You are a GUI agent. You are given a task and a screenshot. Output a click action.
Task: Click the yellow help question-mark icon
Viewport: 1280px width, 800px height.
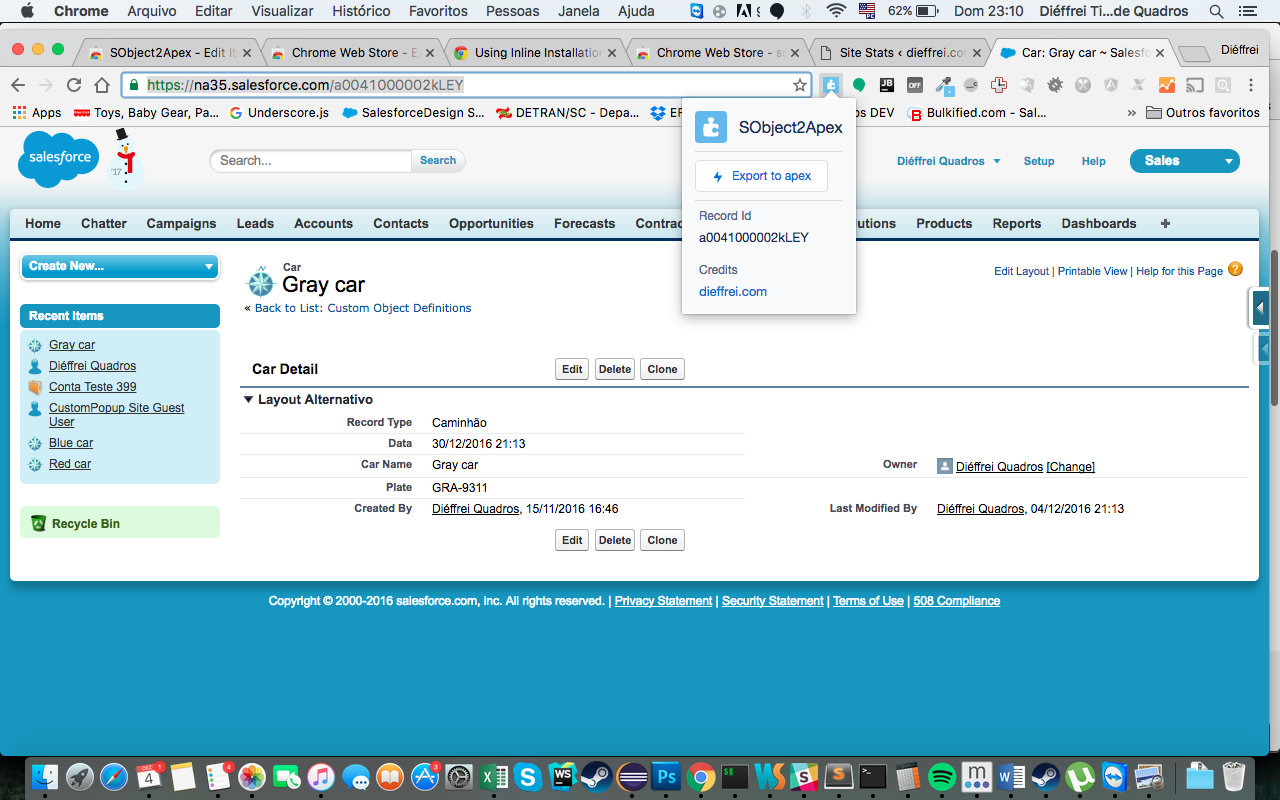(1235, 269)
